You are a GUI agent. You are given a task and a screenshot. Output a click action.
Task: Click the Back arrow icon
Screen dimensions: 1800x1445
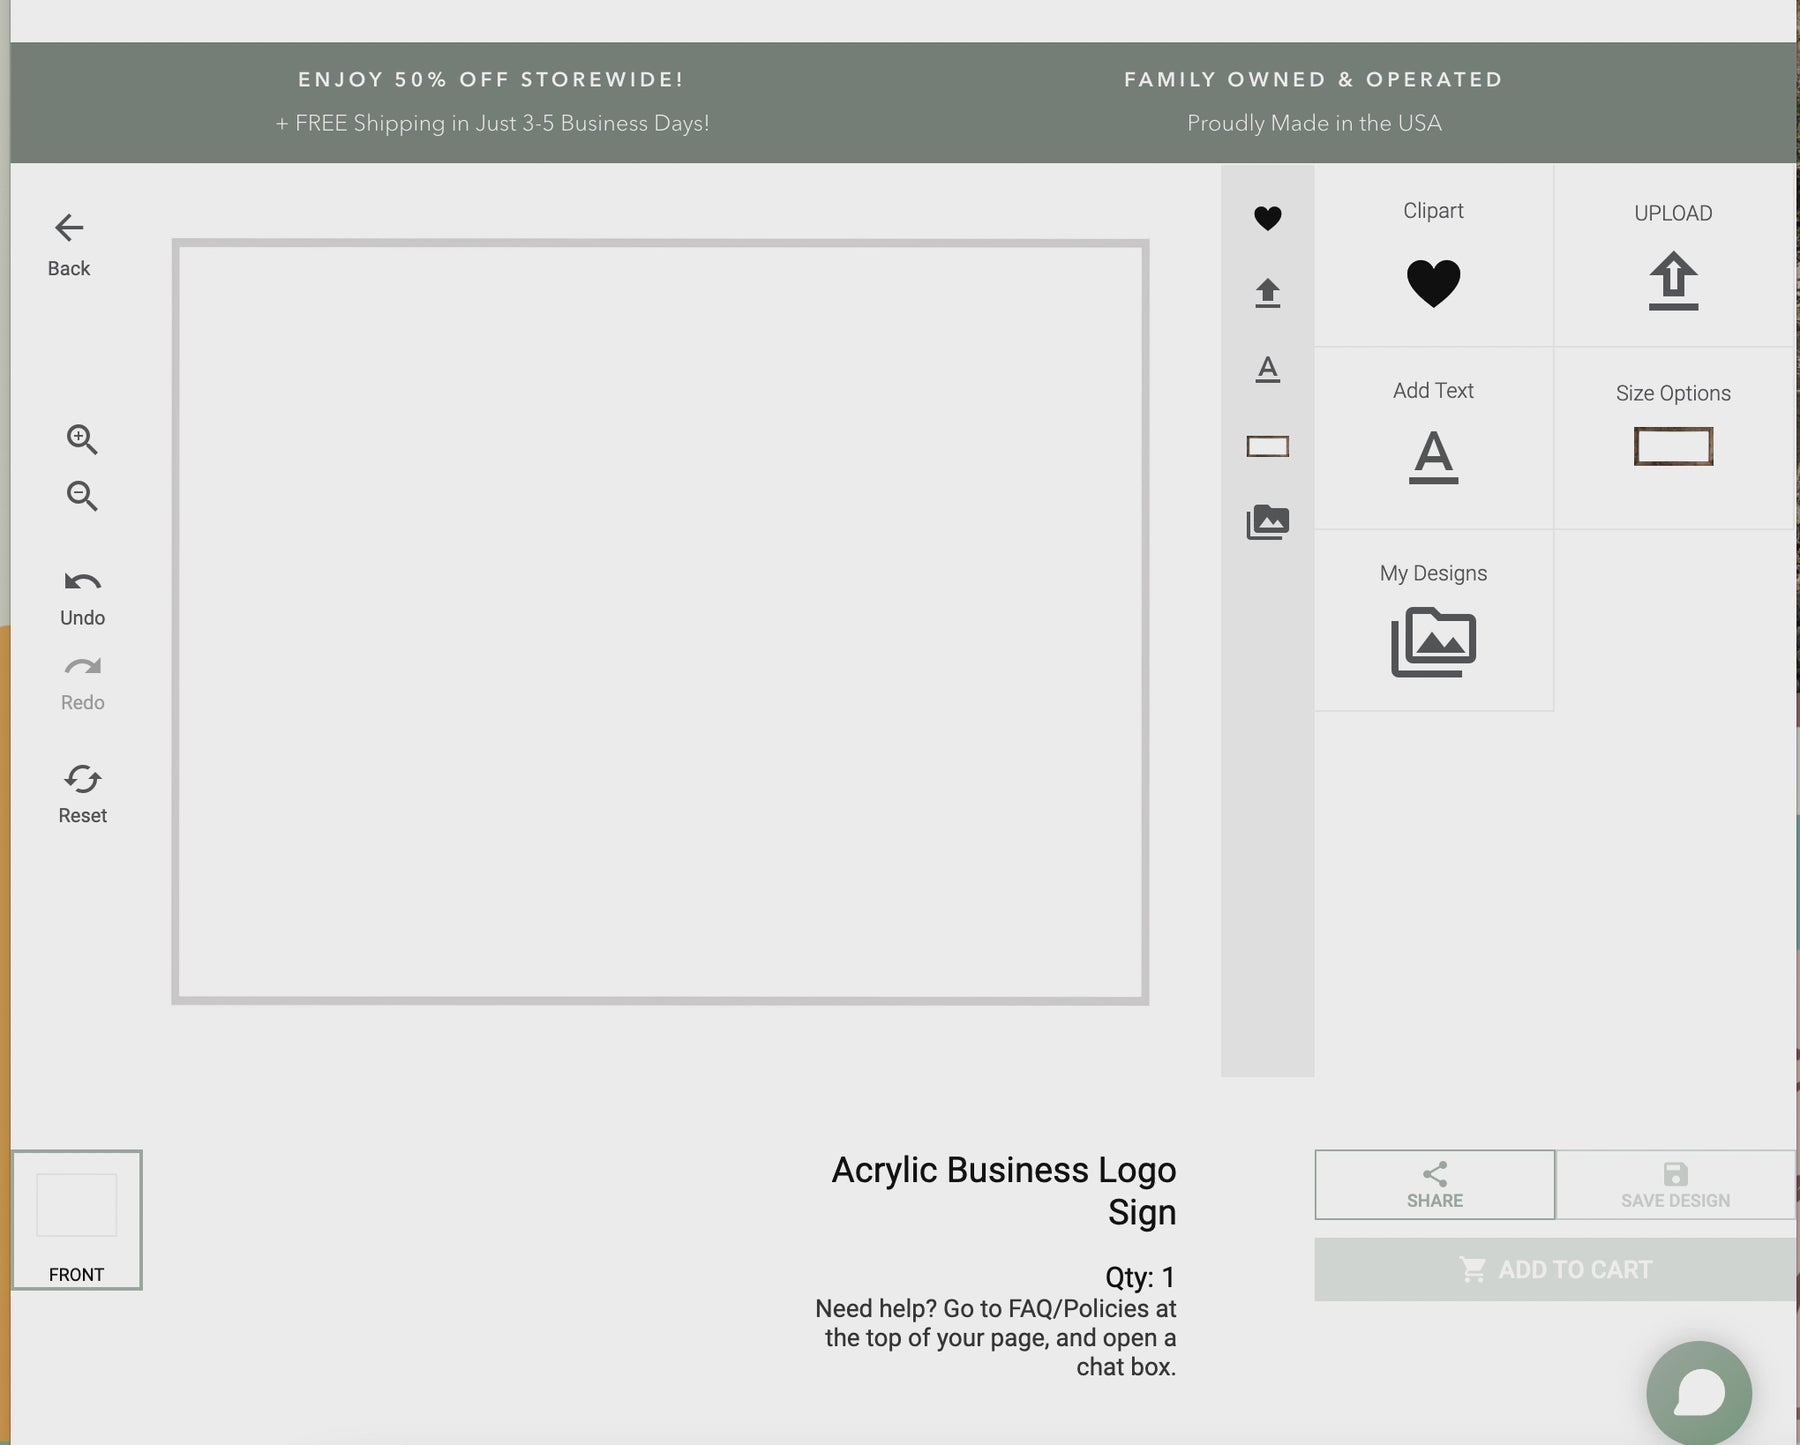pos(69,228)
